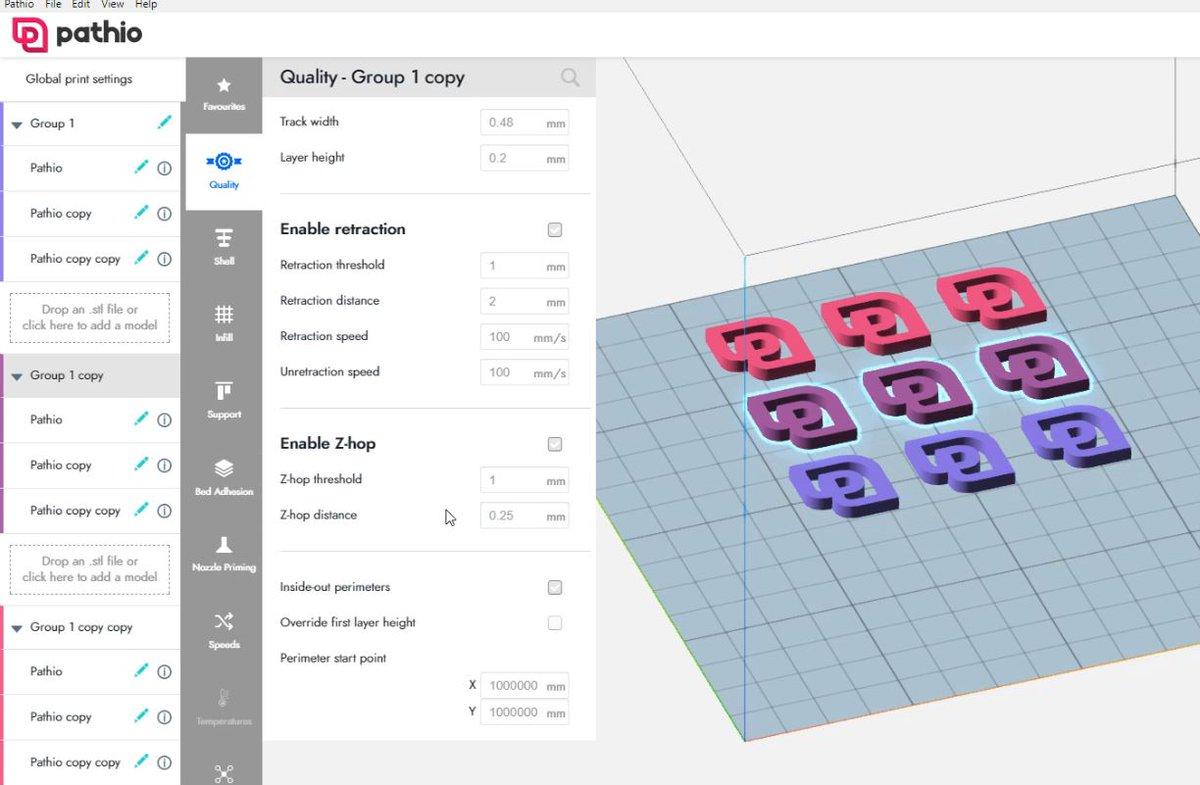Select 'Pathio copy' row text in Group 1
The height and width of the screenshot is (785, 1200).
click(61, 214)
